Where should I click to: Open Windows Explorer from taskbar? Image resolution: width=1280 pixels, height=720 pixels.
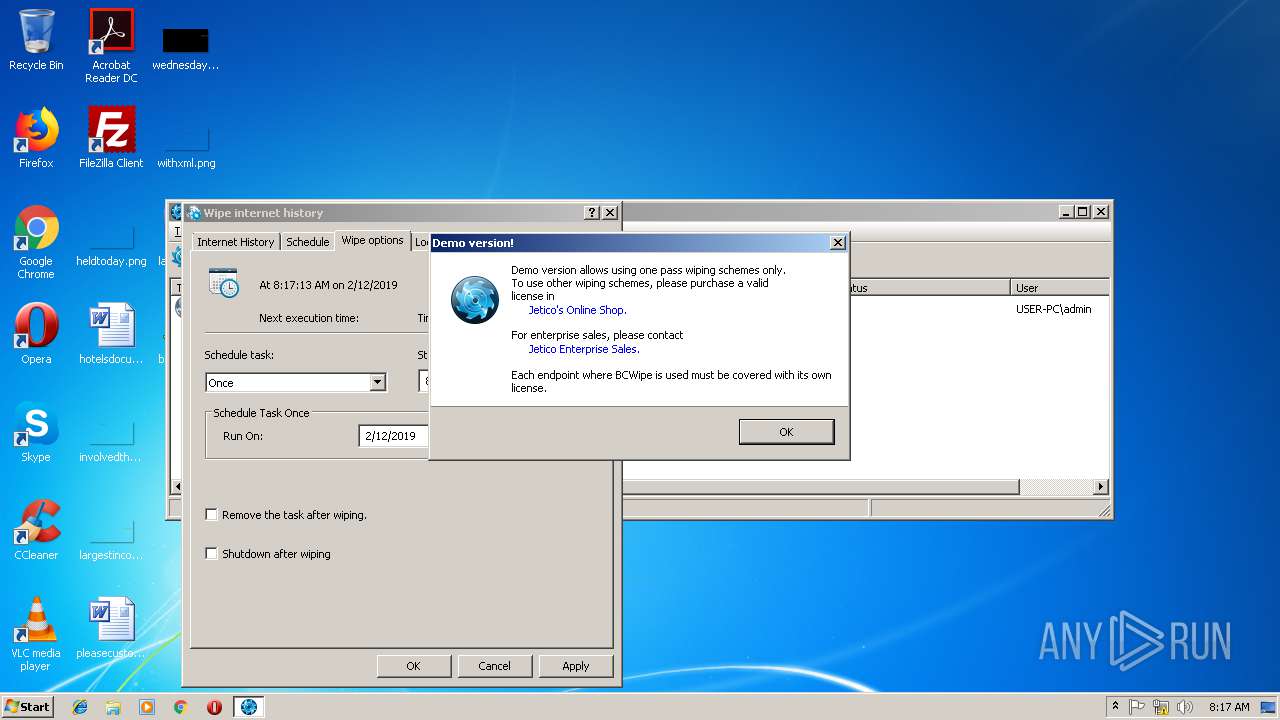click(x=113, y=707)
